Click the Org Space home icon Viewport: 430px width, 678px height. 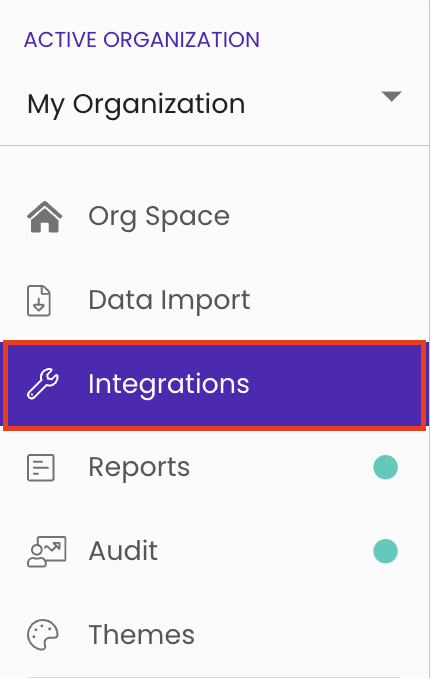click(45, 217)
